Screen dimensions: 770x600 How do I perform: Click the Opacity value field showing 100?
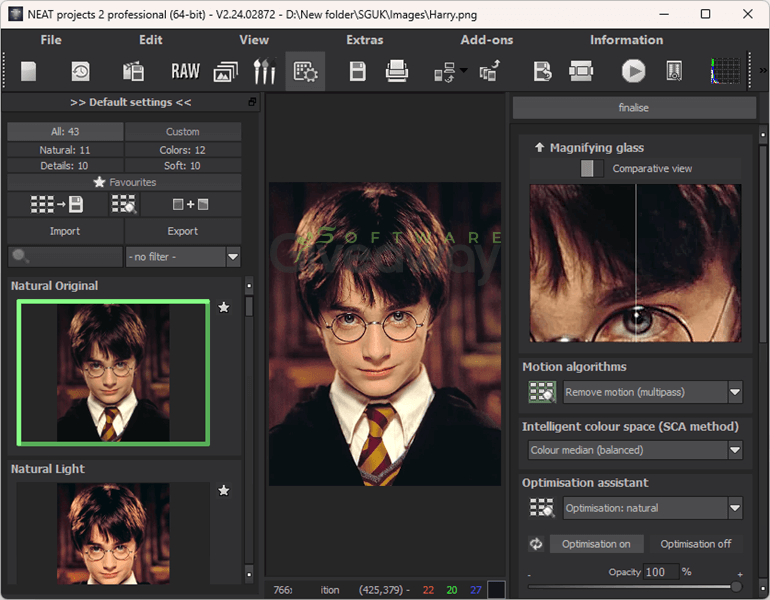(x=660, y=572)
